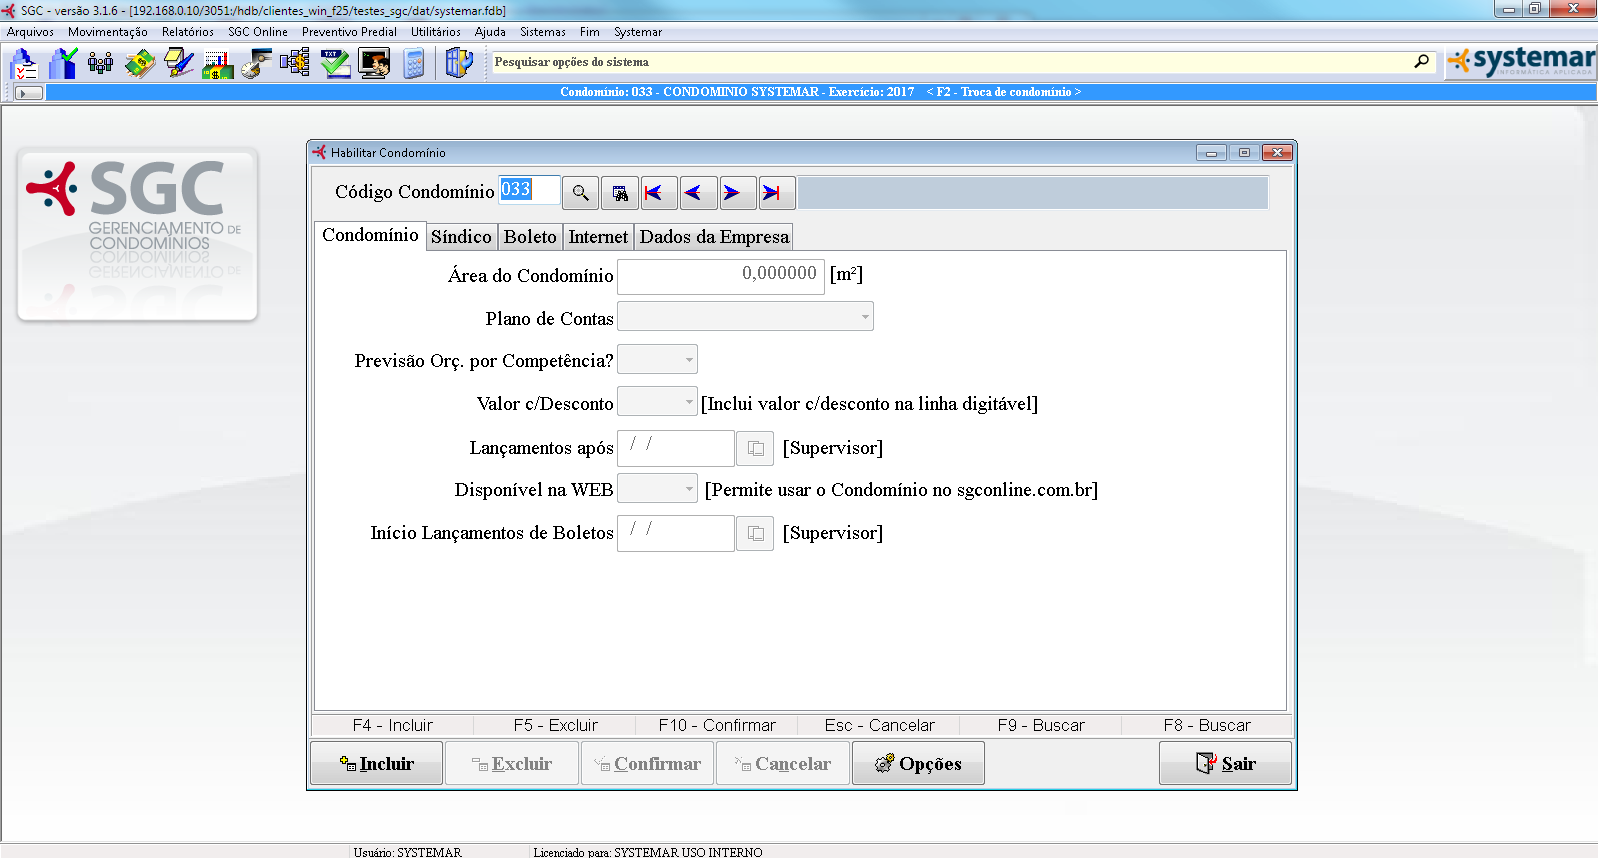Viewport: 1598px width, 858px height.
Task: Go to the first condominium record
Action: coord(654,193)
